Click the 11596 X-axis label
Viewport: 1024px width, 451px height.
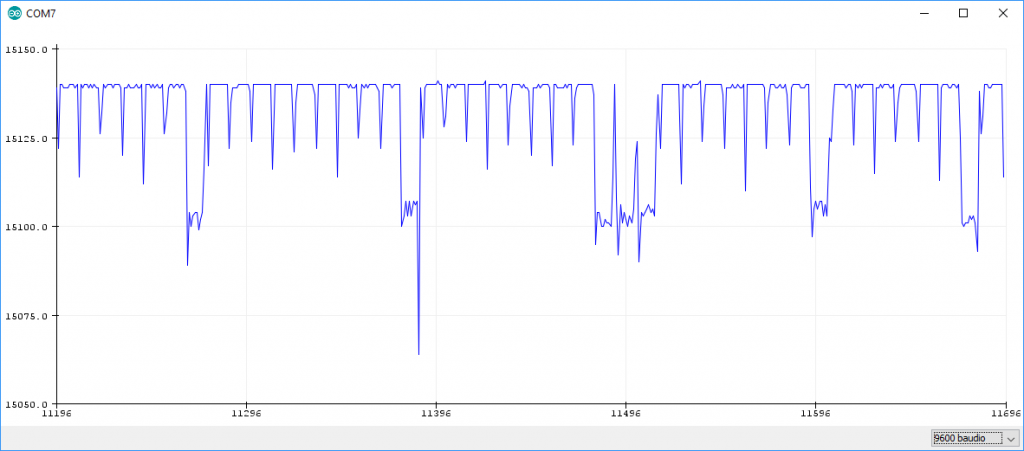pos(816,414)
